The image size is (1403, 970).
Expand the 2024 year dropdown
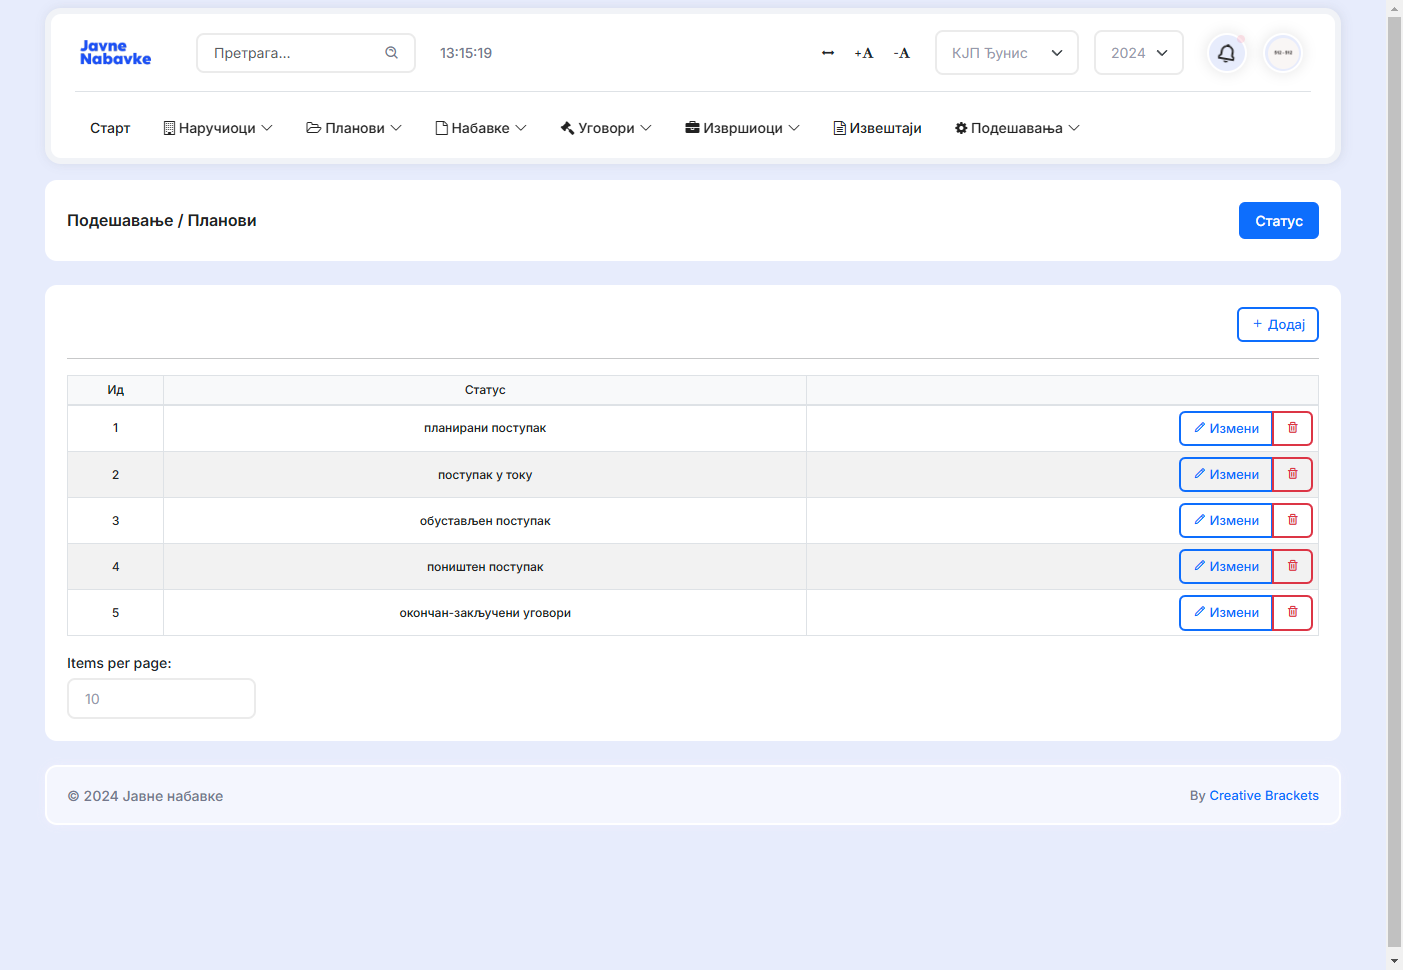[1138, 53]
